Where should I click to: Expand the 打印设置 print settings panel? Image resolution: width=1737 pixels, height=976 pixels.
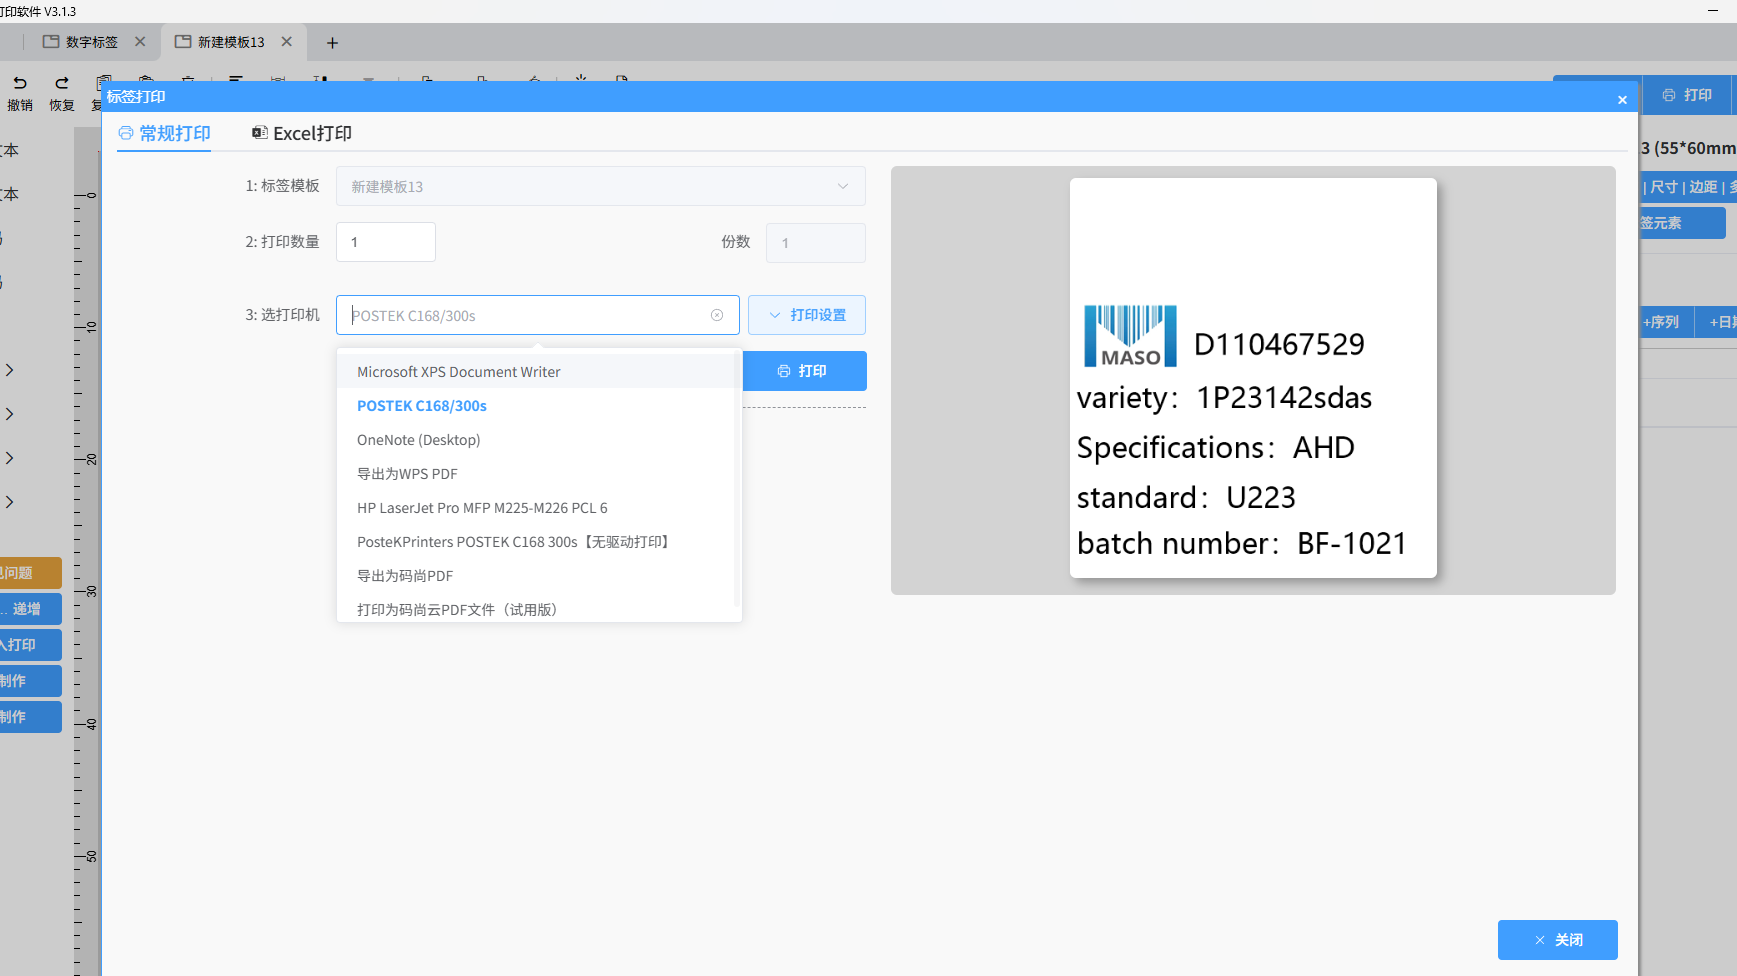(x=807, y=315)
